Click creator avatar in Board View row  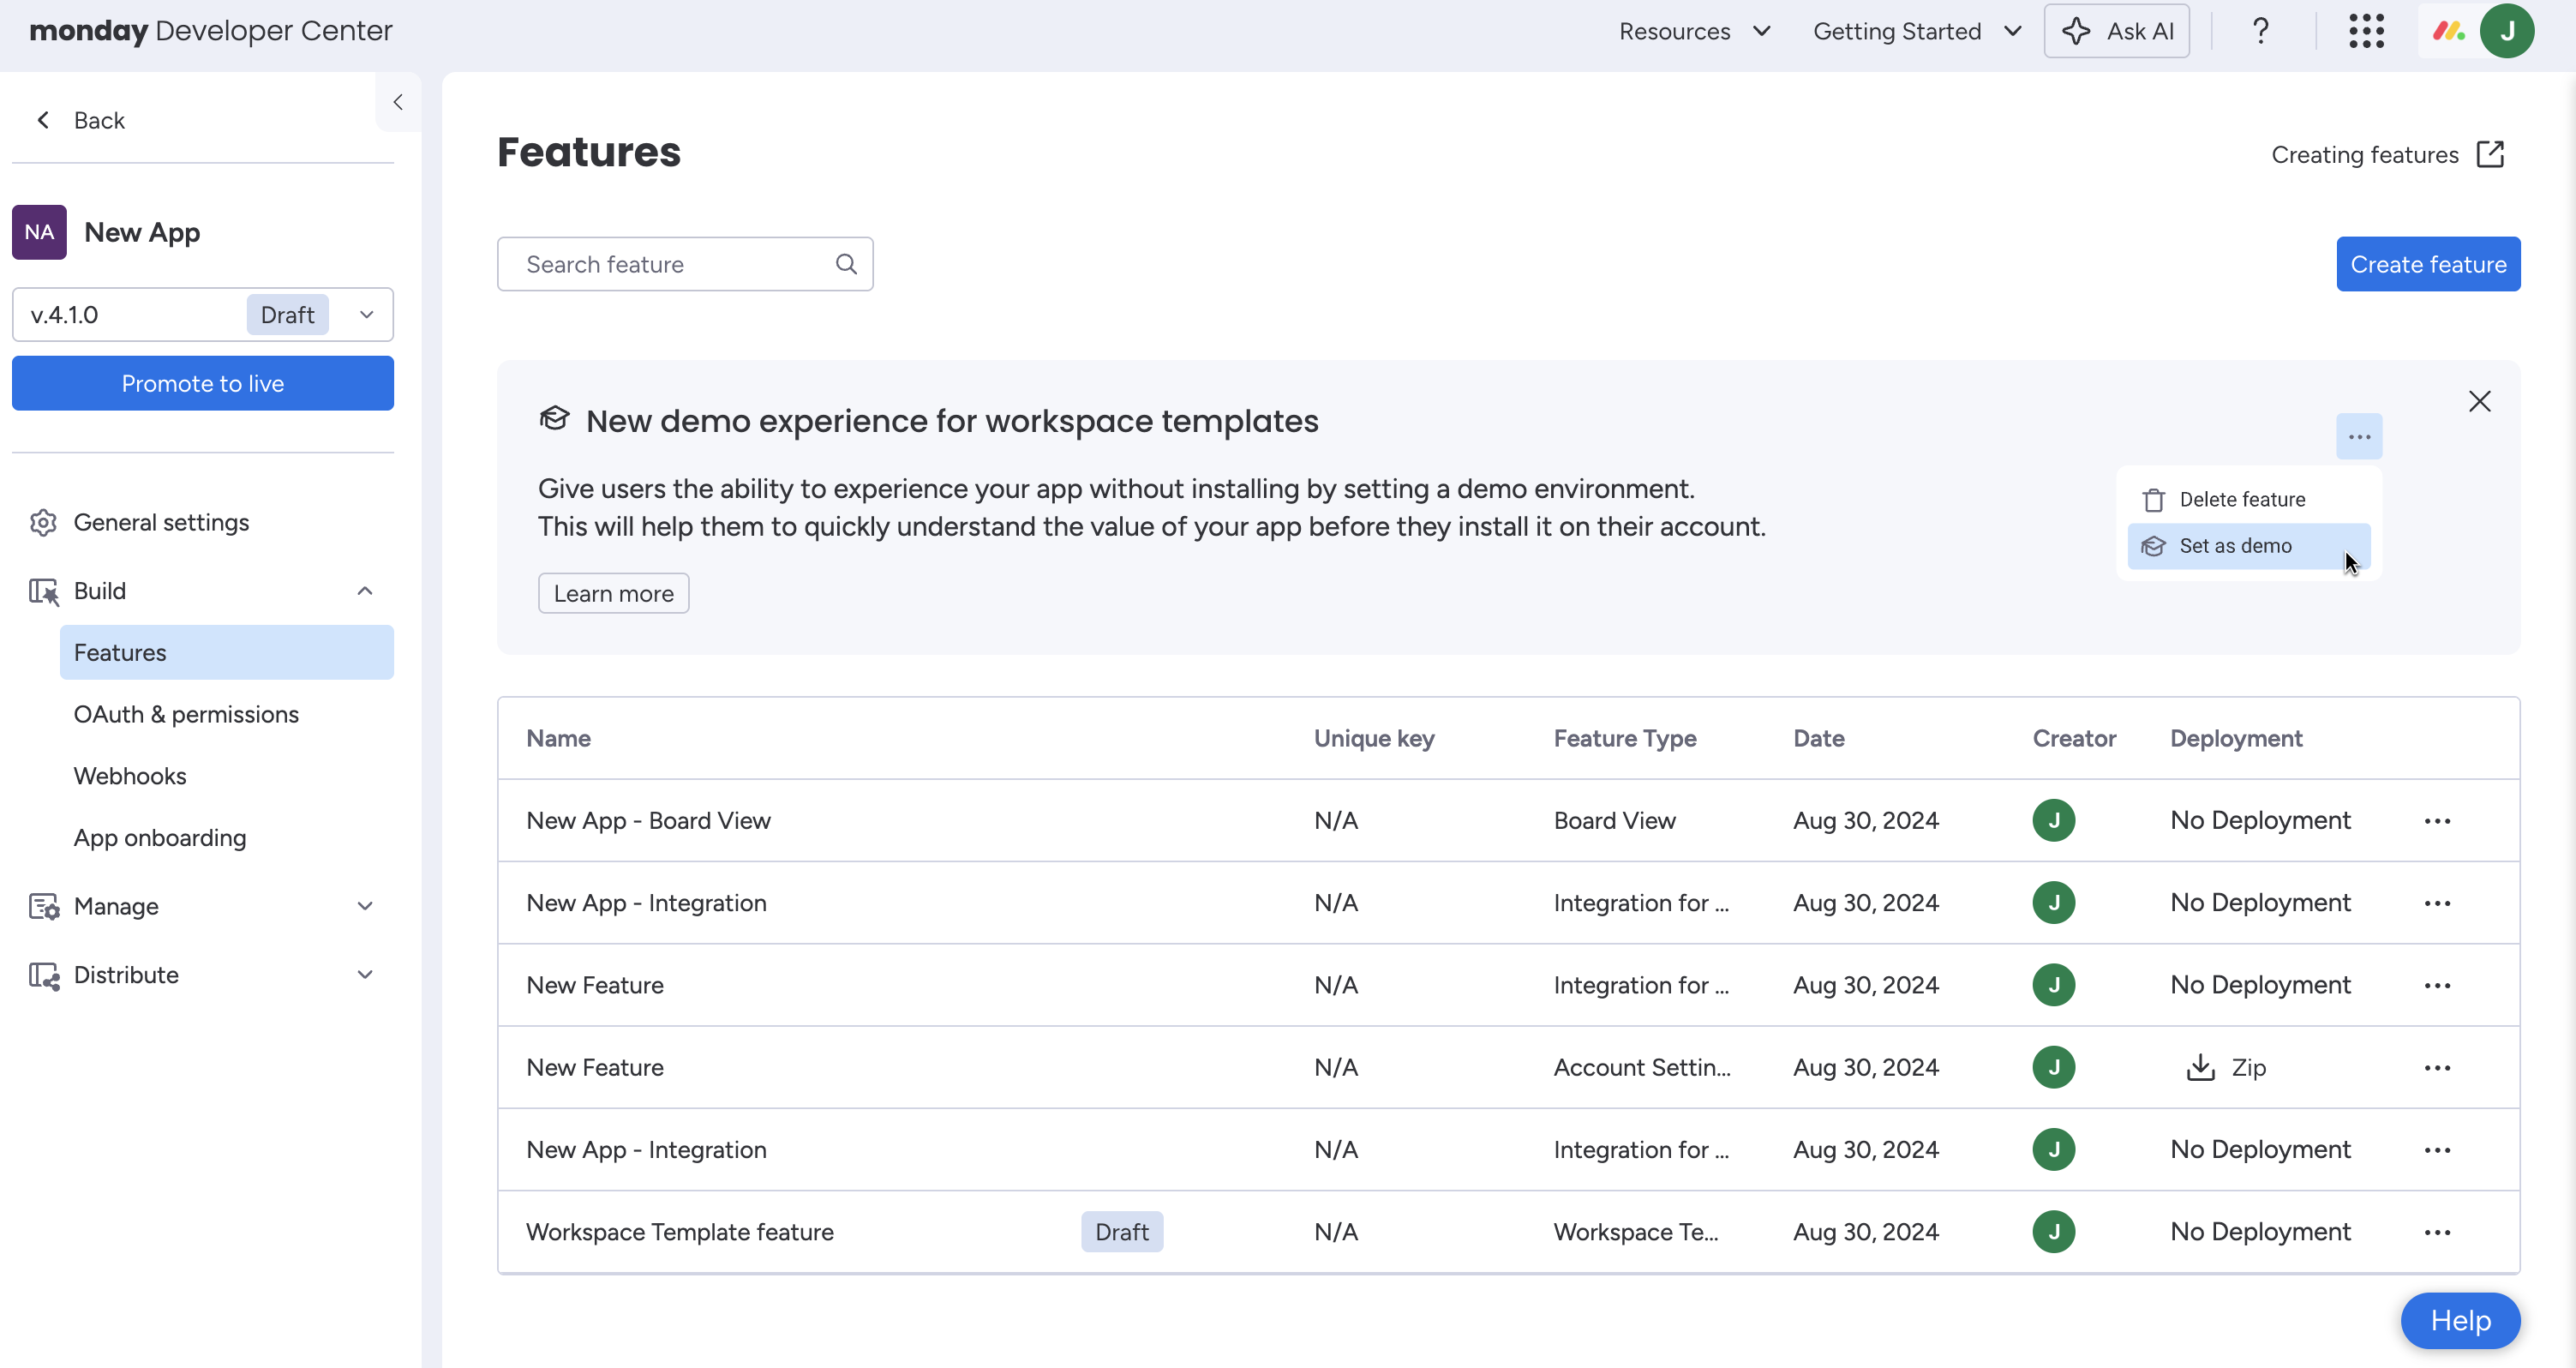2053,820
